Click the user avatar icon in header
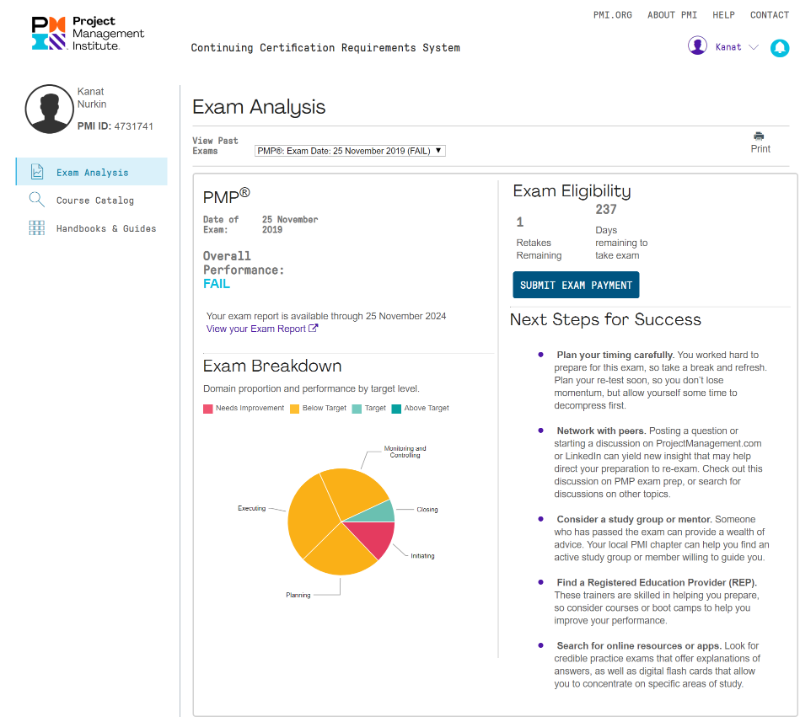 point(697,45)
